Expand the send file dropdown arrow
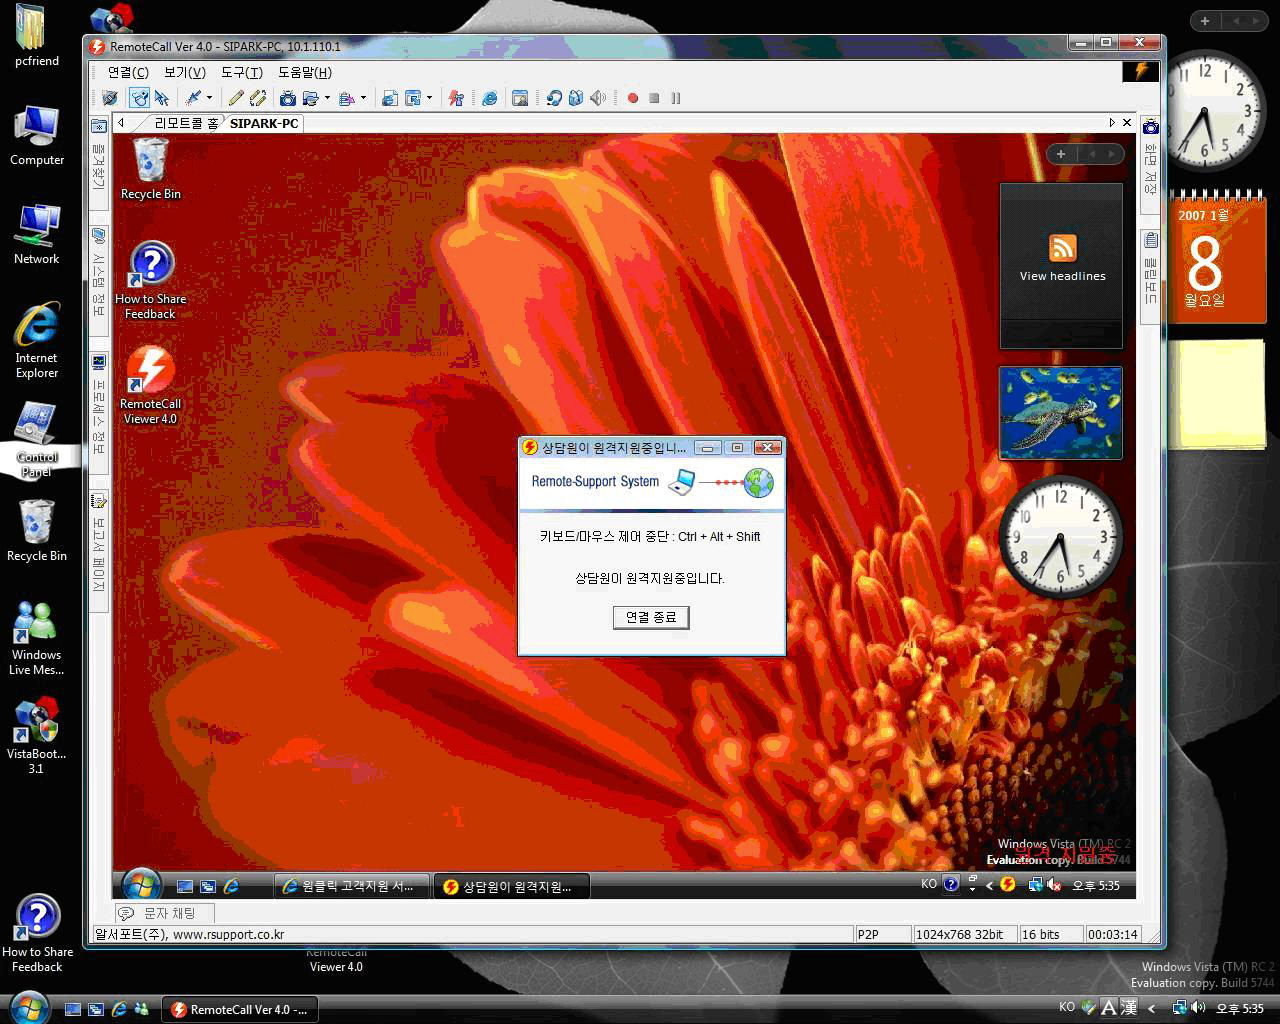 pyautogui.click(x=363, y=98)
